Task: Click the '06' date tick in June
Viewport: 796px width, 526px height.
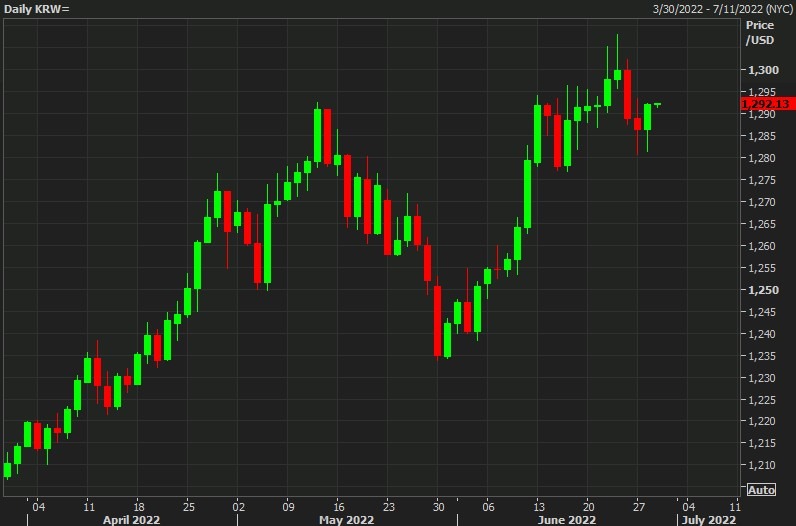Action: [488, 507]
